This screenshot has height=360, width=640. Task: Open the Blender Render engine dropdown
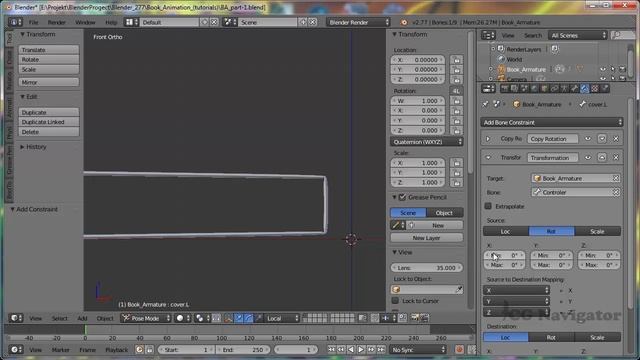point(358,22)
